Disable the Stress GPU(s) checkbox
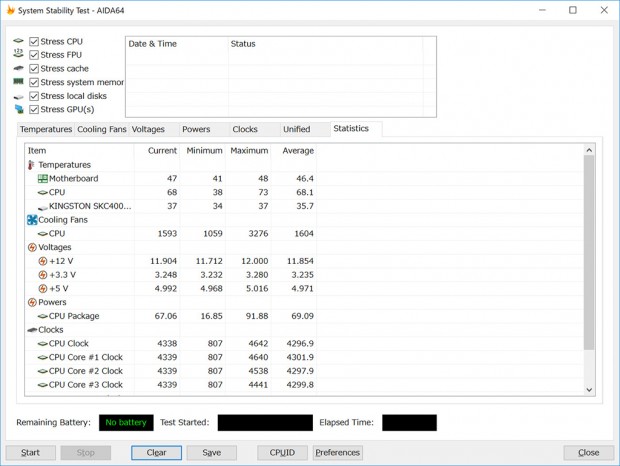 pyautogui.click(x=34, y=109)
